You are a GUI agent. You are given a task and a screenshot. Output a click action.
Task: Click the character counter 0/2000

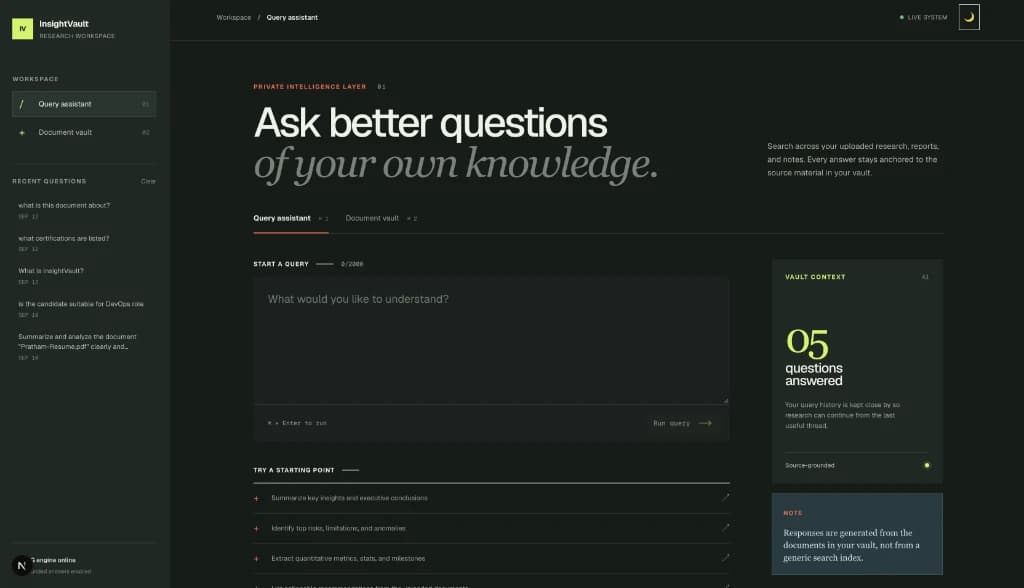coord(352,264)
